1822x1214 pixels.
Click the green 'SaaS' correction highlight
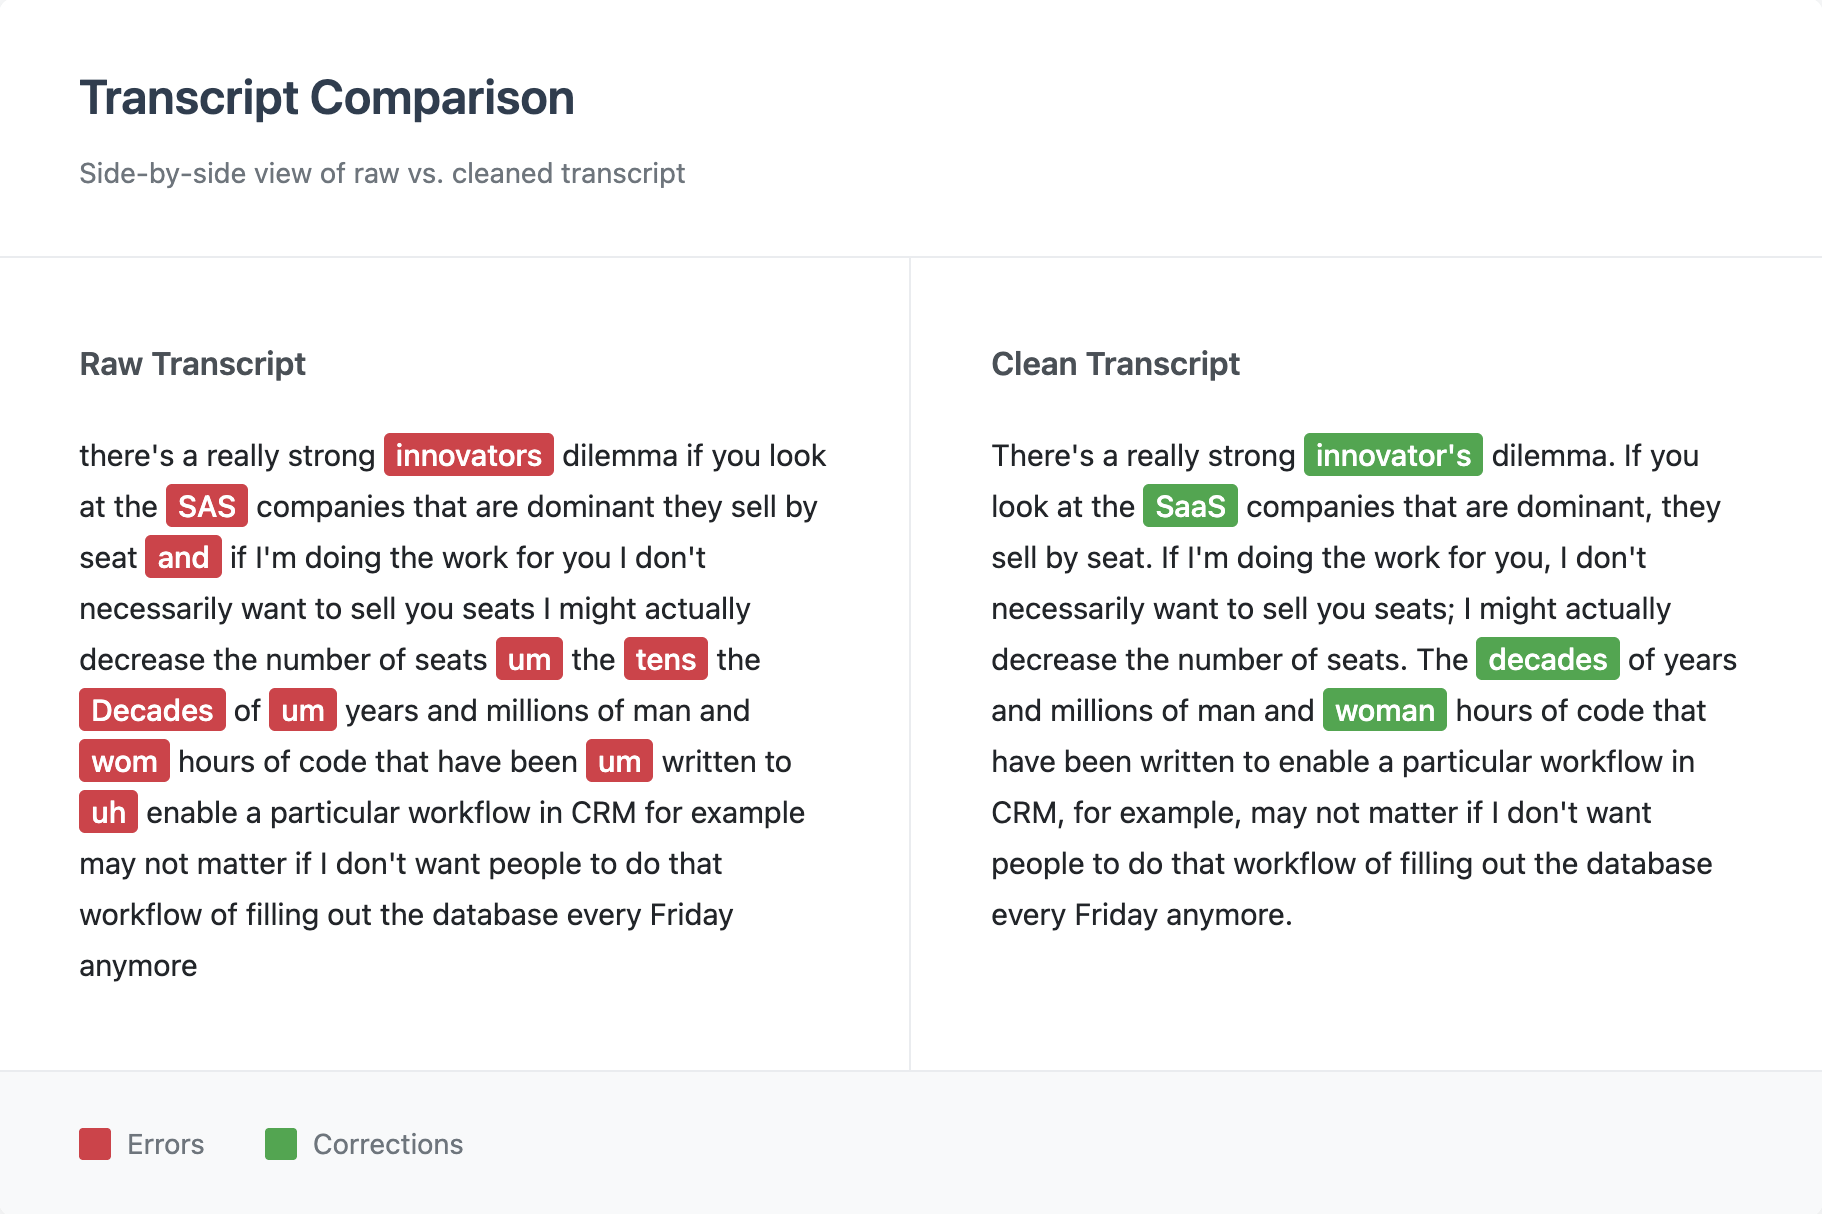1190,506
